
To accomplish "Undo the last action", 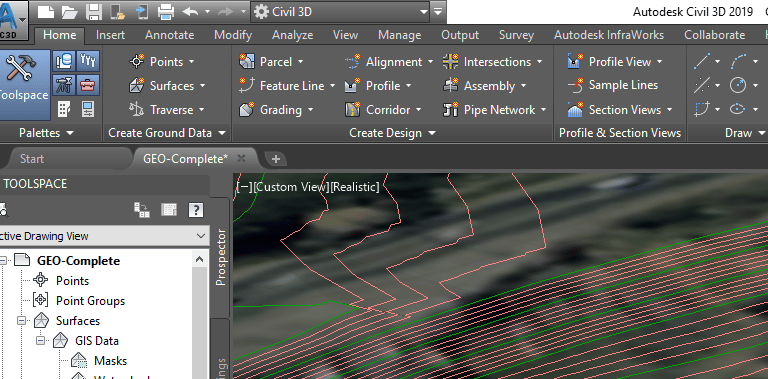I will tap(190, 11).
